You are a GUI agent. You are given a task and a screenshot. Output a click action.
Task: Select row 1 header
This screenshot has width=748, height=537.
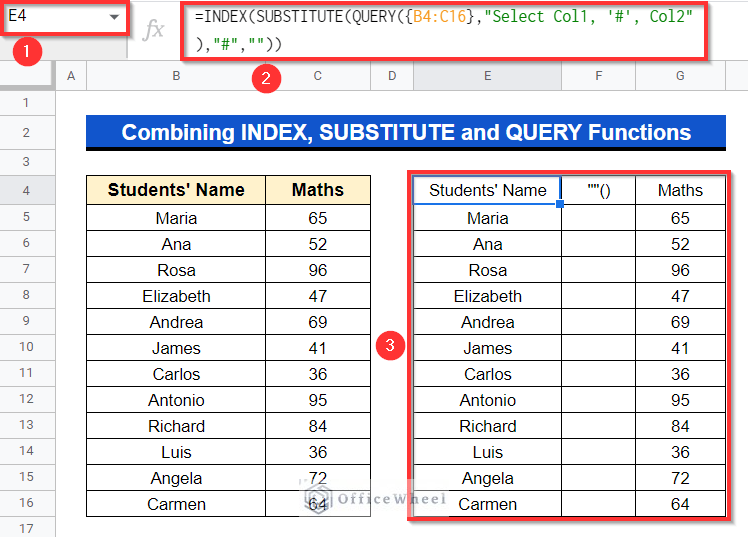pos(26,103)
